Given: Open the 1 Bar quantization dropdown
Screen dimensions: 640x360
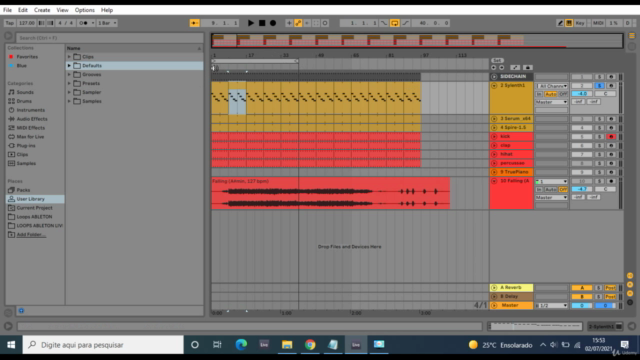Looking at the screenshot, I should pyautogui.click(x=107, y=23).
